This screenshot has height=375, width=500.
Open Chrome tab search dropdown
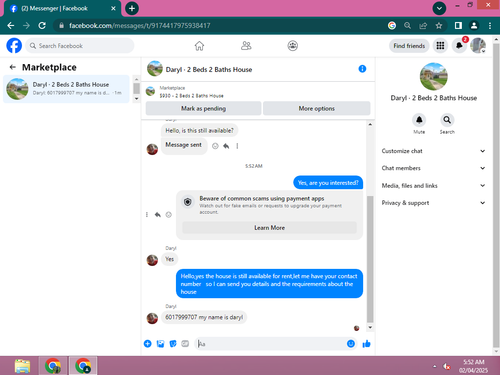click(439, 8)
